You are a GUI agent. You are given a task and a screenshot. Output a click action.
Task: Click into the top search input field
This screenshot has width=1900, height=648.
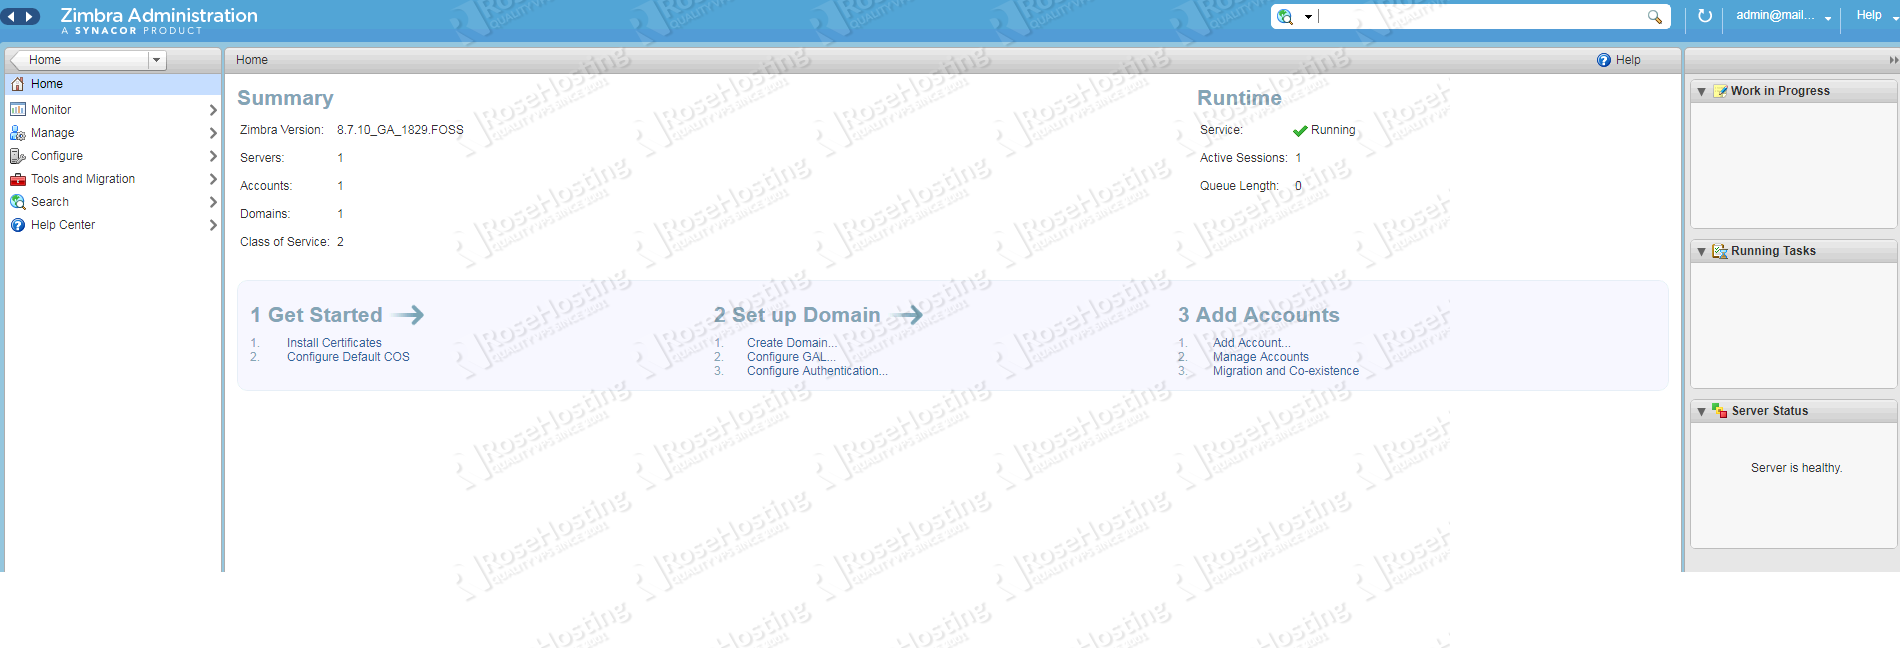[x=1480, y=17]
